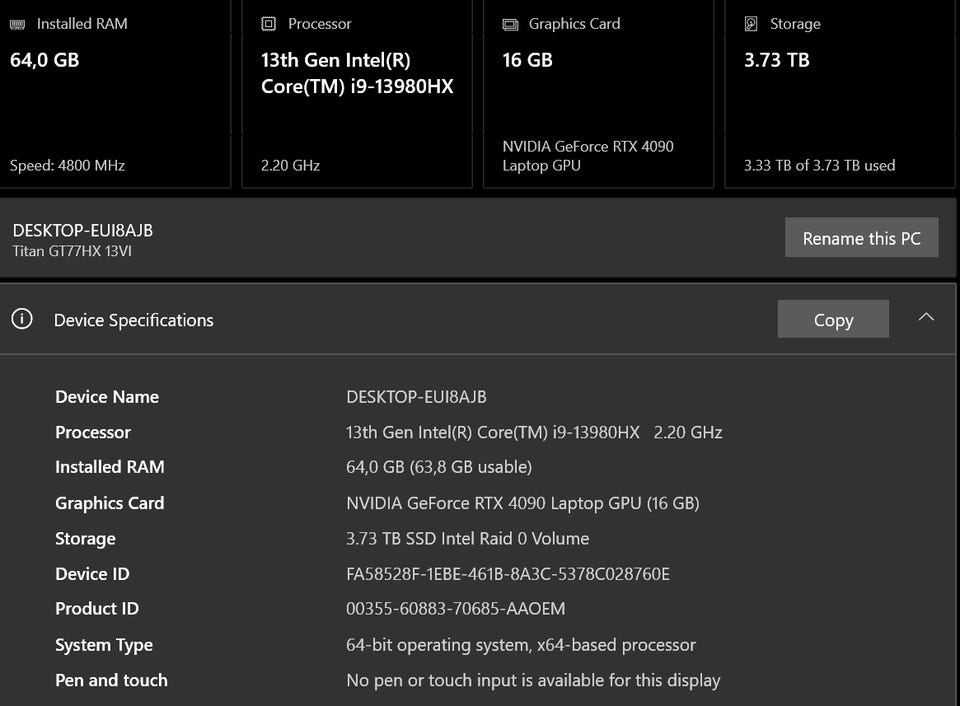Select the Device ID label
Viewport: 960px width, 706px height.
pyautogui.click(x=92, y=574)
